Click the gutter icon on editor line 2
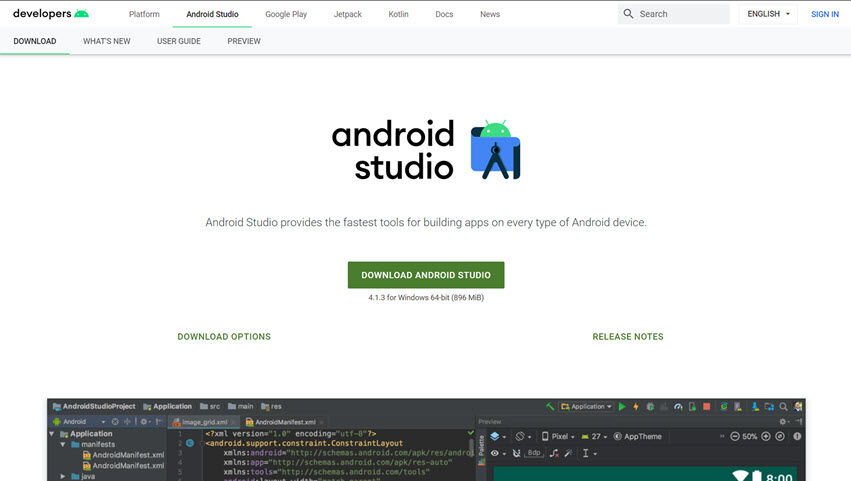 pos(190,443)
